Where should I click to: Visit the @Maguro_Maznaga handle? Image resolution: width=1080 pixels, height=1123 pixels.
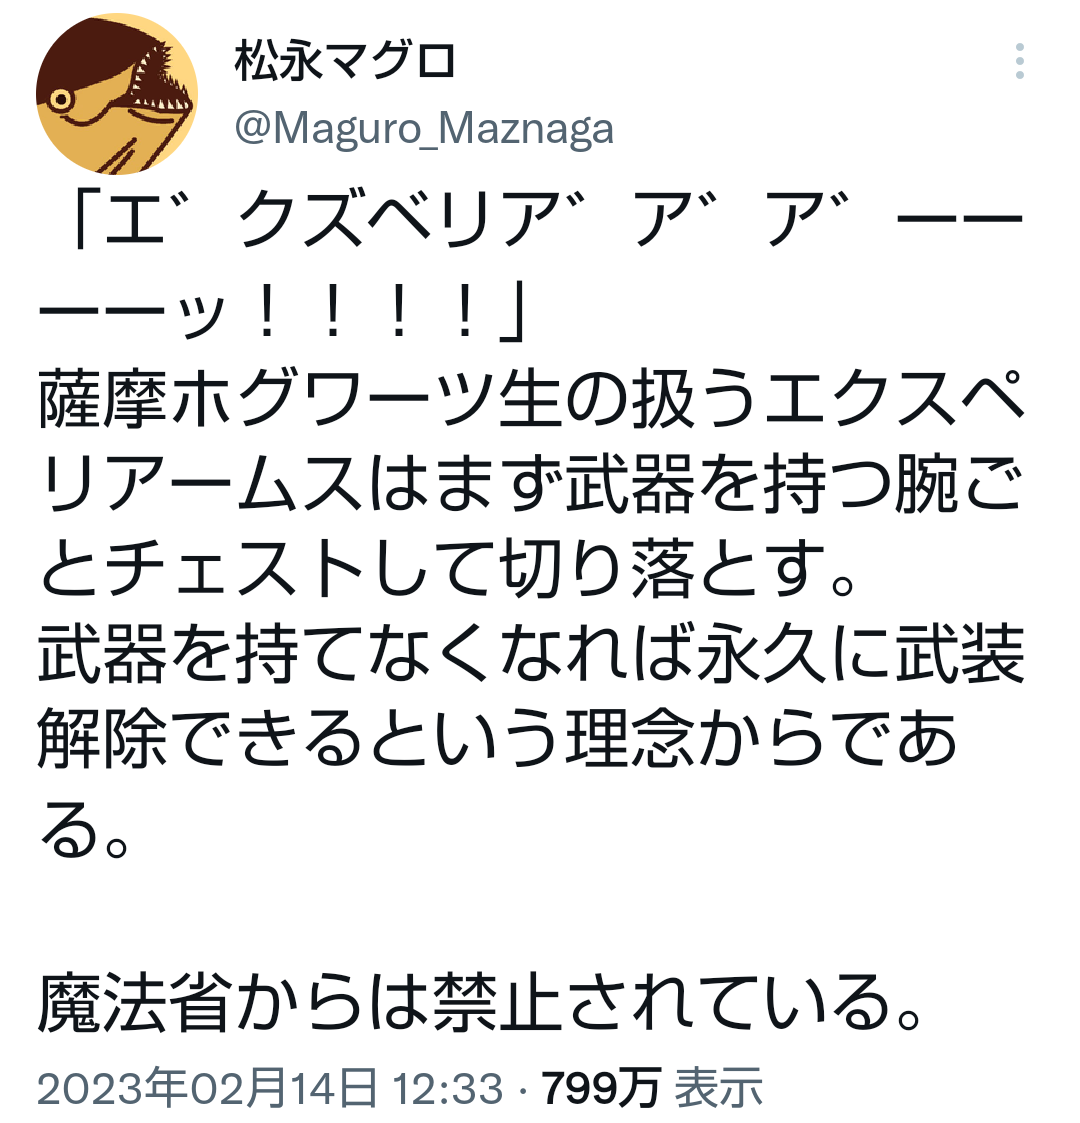click(424, 129)
